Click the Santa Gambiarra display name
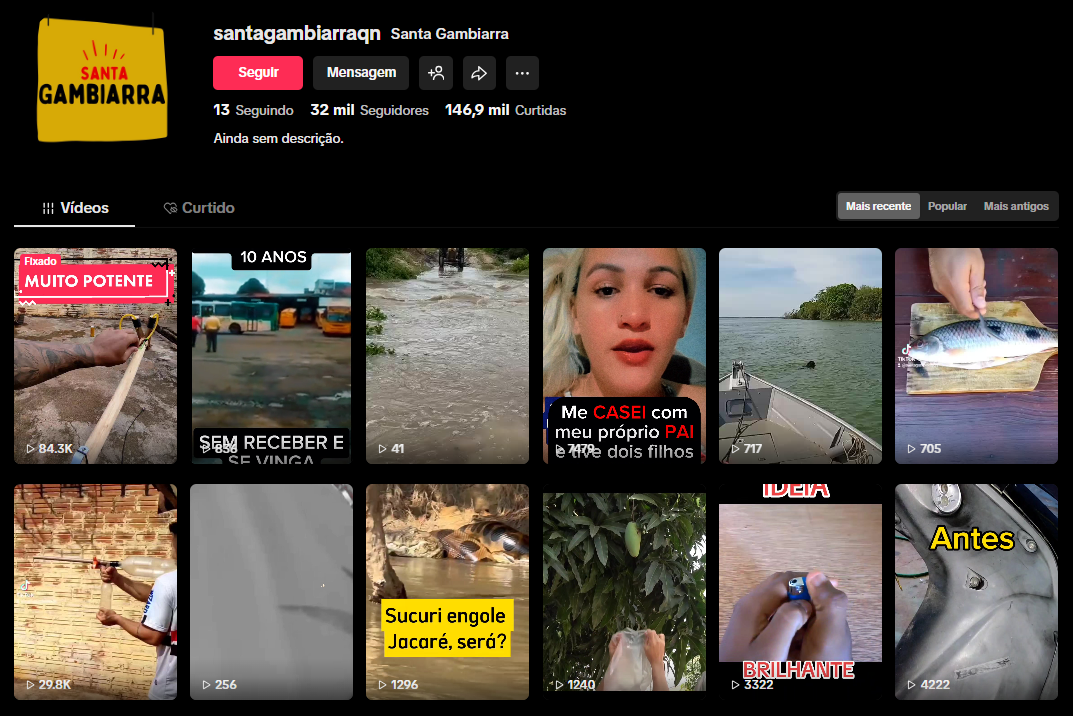This screenshot has width=1073, height=716. (450, 34)
